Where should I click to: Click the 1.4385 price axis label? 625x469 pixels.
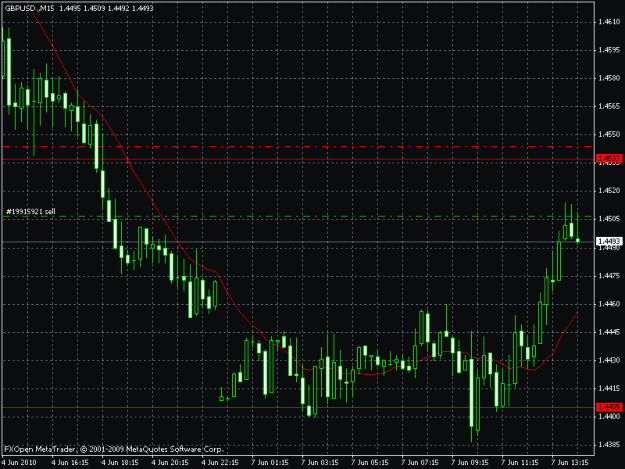tap(609, 444)
